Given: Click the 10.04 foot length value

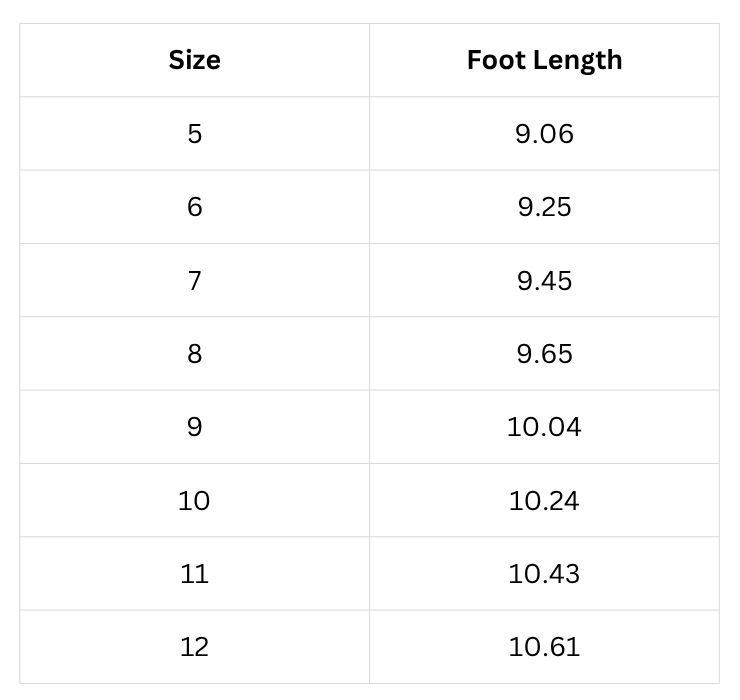Looking at the screenshot, I should 544,427.
